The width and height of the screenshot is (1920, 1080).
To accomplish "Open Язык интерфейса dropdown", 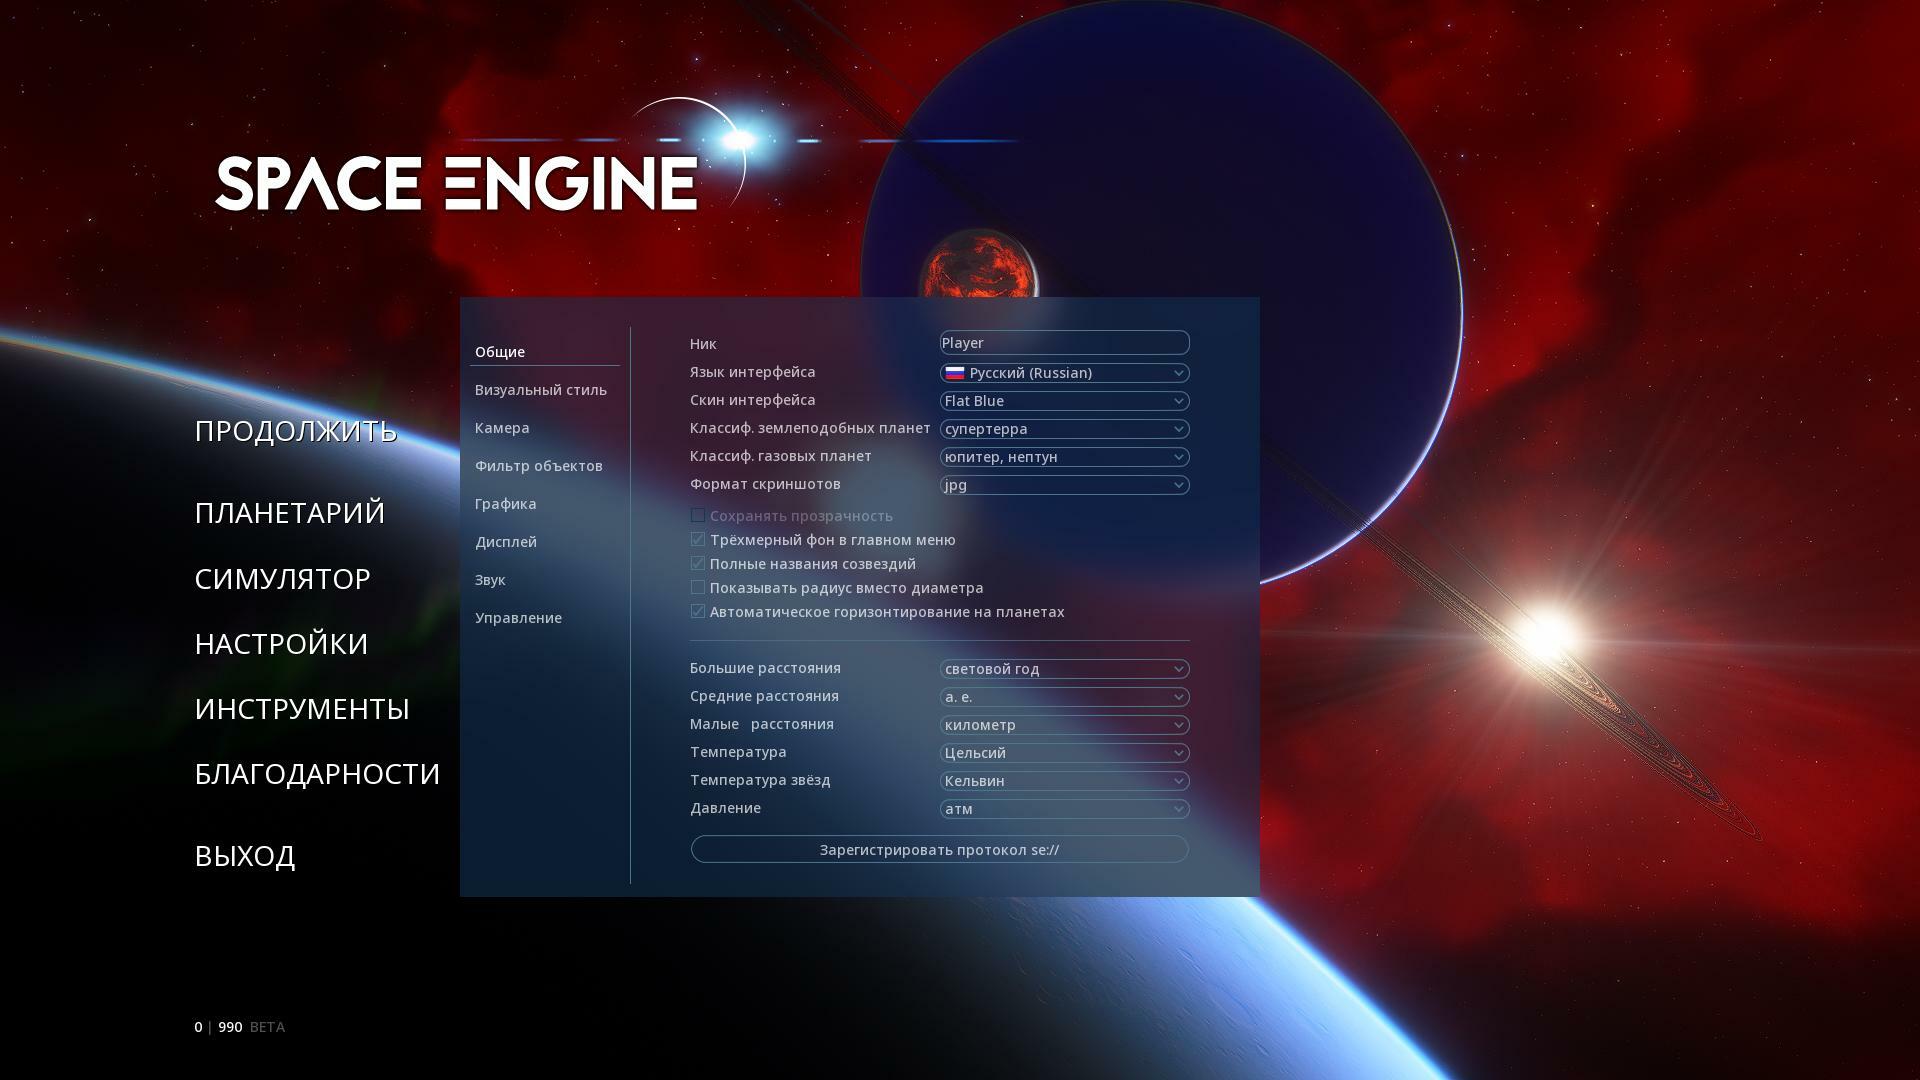I will click(1064, 373).
